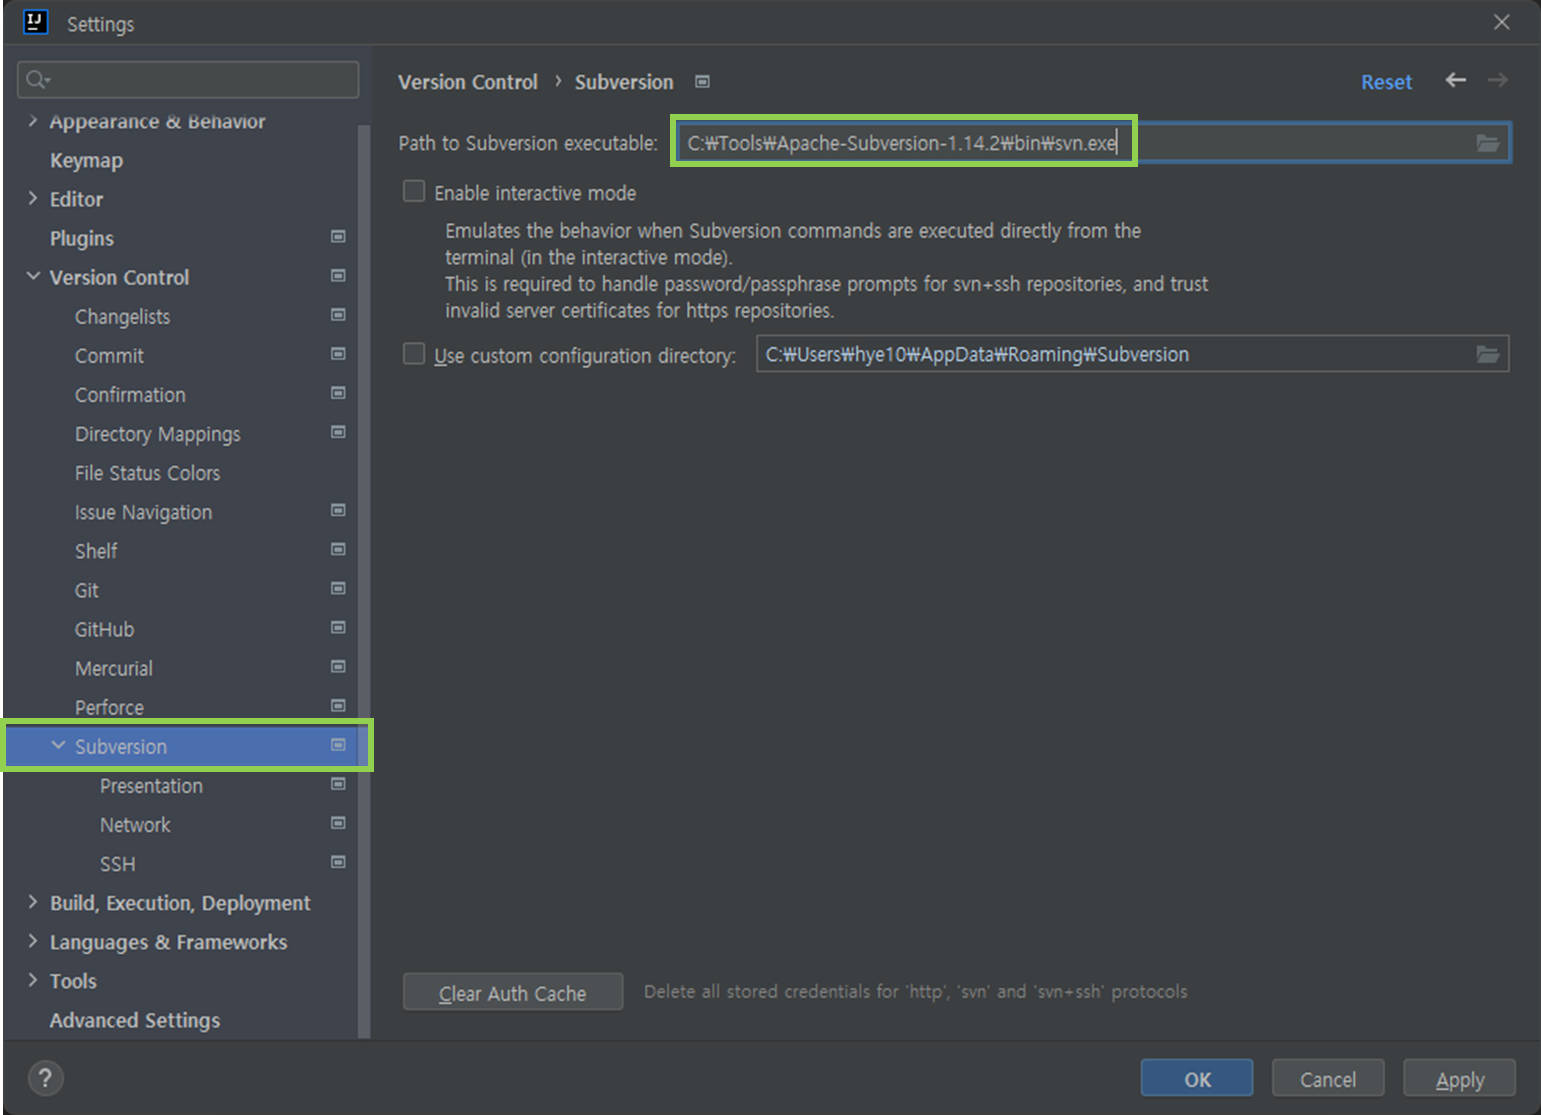This screenshot has height=1115, width=1541.
Task: Click project-level icon next to Plugins
Action: [x=338, y=237]
